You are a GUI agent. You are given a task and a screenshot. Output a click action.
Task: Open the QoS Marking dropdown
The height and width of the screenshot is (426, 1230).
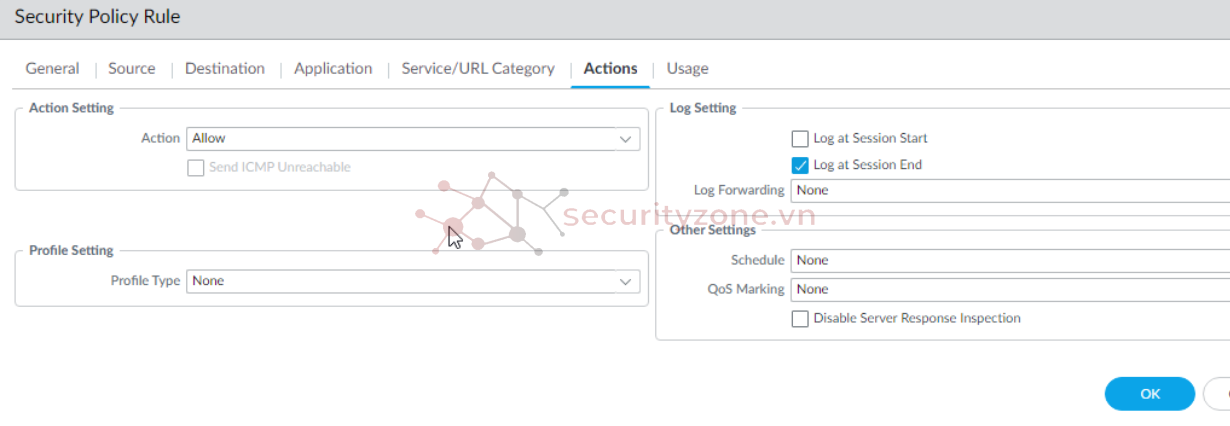1010,289
